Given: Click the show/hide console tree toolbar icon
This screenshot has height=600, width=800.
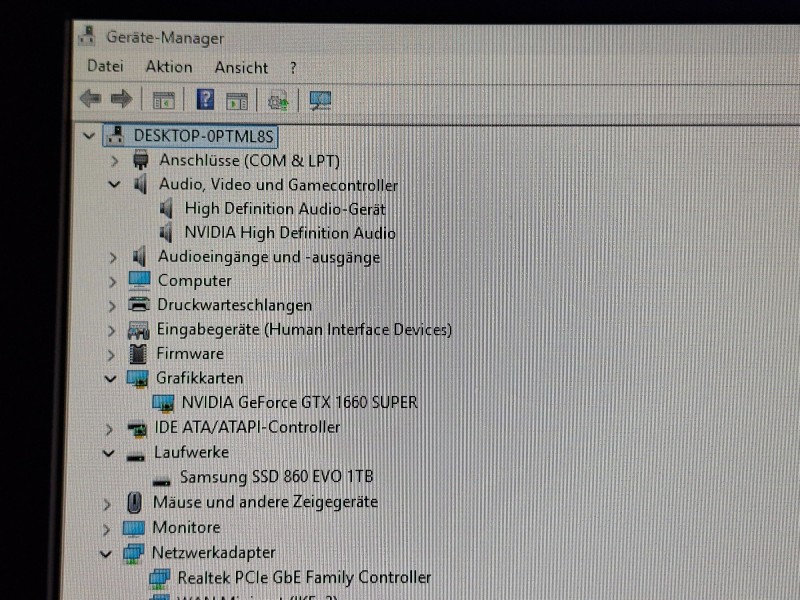Looking at the screenshot, I should click(x=163, y=100).
